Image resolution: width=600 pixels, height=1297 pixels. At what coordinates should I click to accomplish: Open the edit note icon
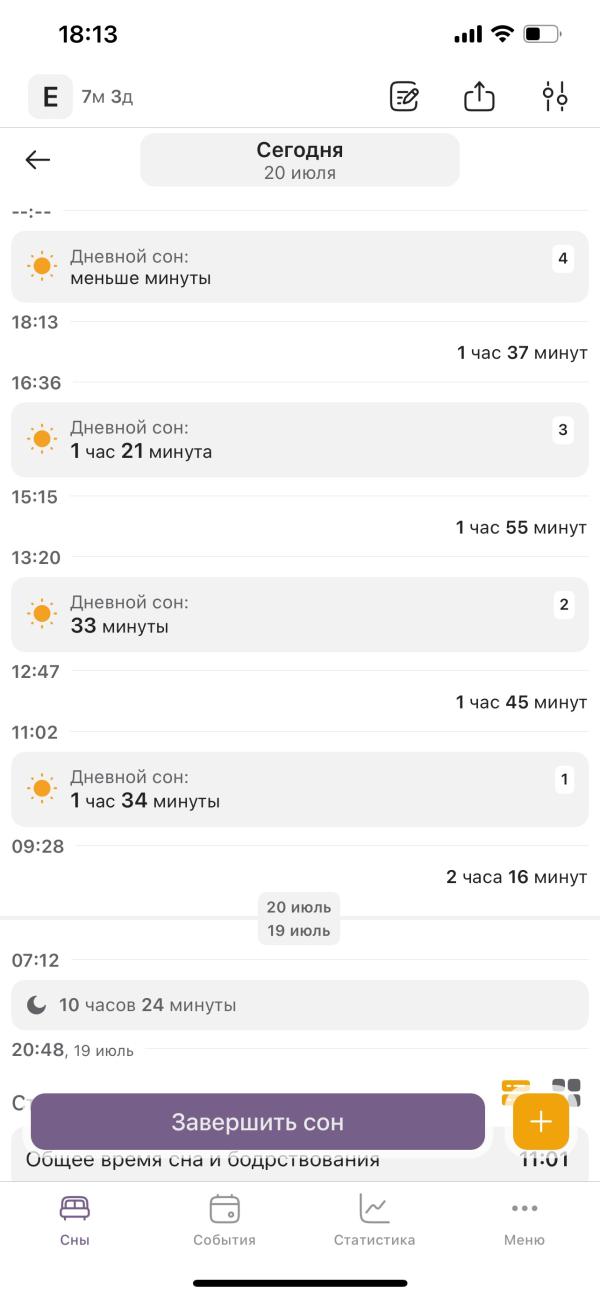coord(404,97)
